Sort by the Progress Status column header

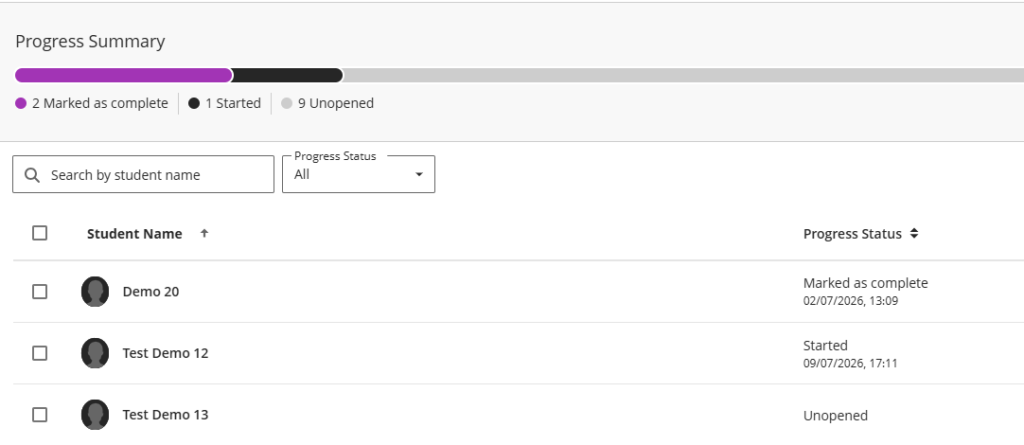click(852, 233)
